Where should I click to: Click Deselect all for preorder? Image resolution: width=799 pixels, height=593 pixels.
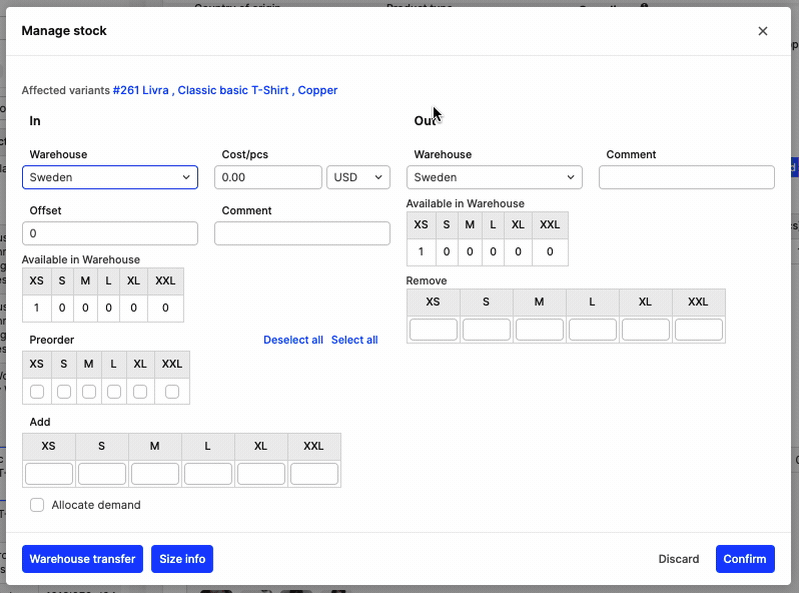tap(293, 340)
